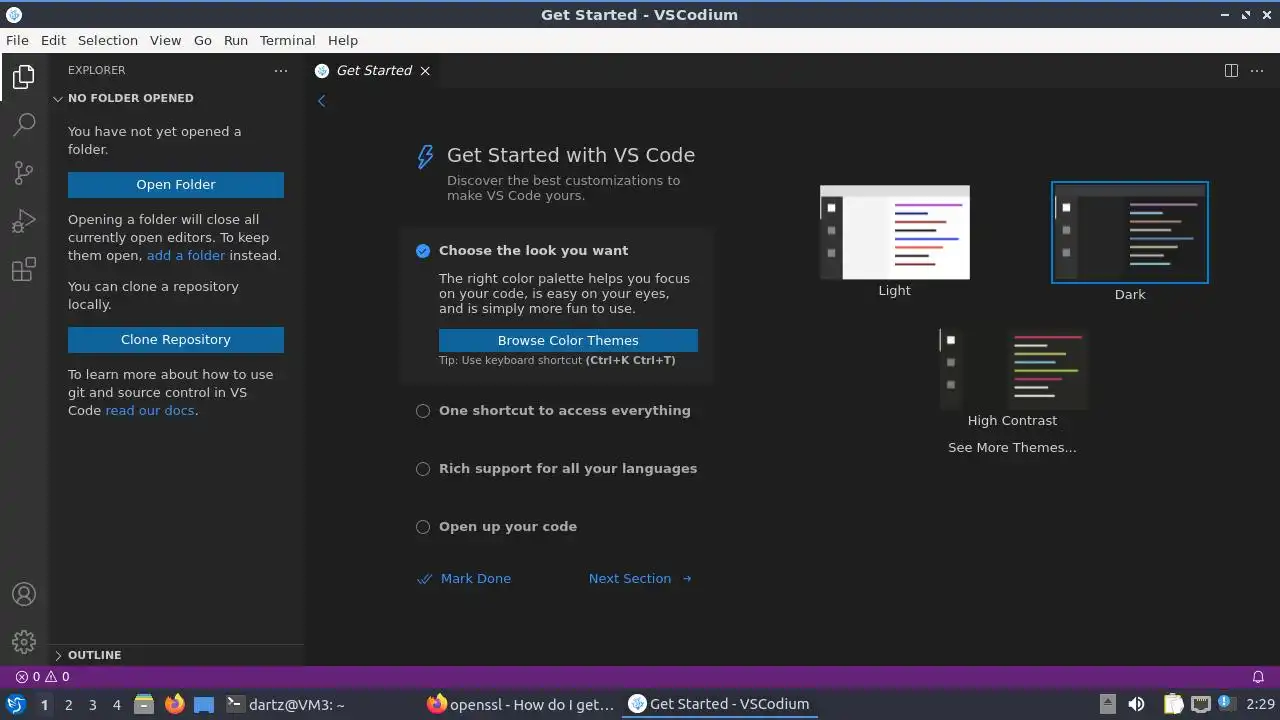Open the Extensions view
Viewport: 1280px width, 720px height.
tap(24, 269)
